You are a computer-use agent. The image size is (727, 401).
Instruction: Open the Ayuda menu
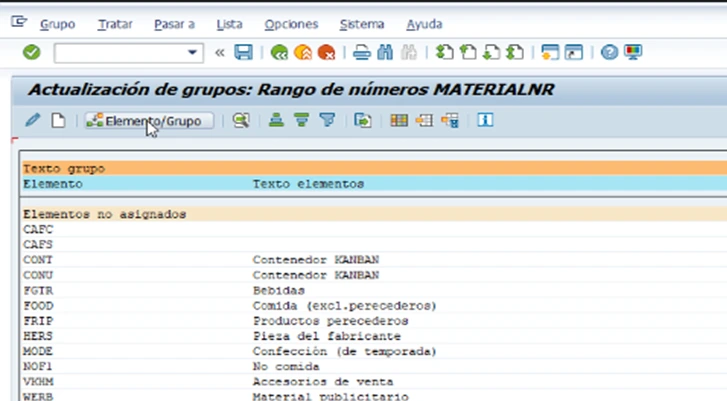[x=424, y=24]
